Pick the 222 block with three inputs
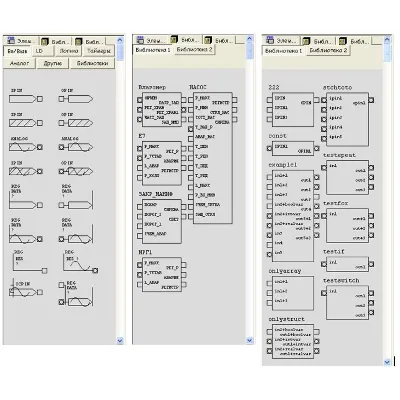 [x=293, y=110]
